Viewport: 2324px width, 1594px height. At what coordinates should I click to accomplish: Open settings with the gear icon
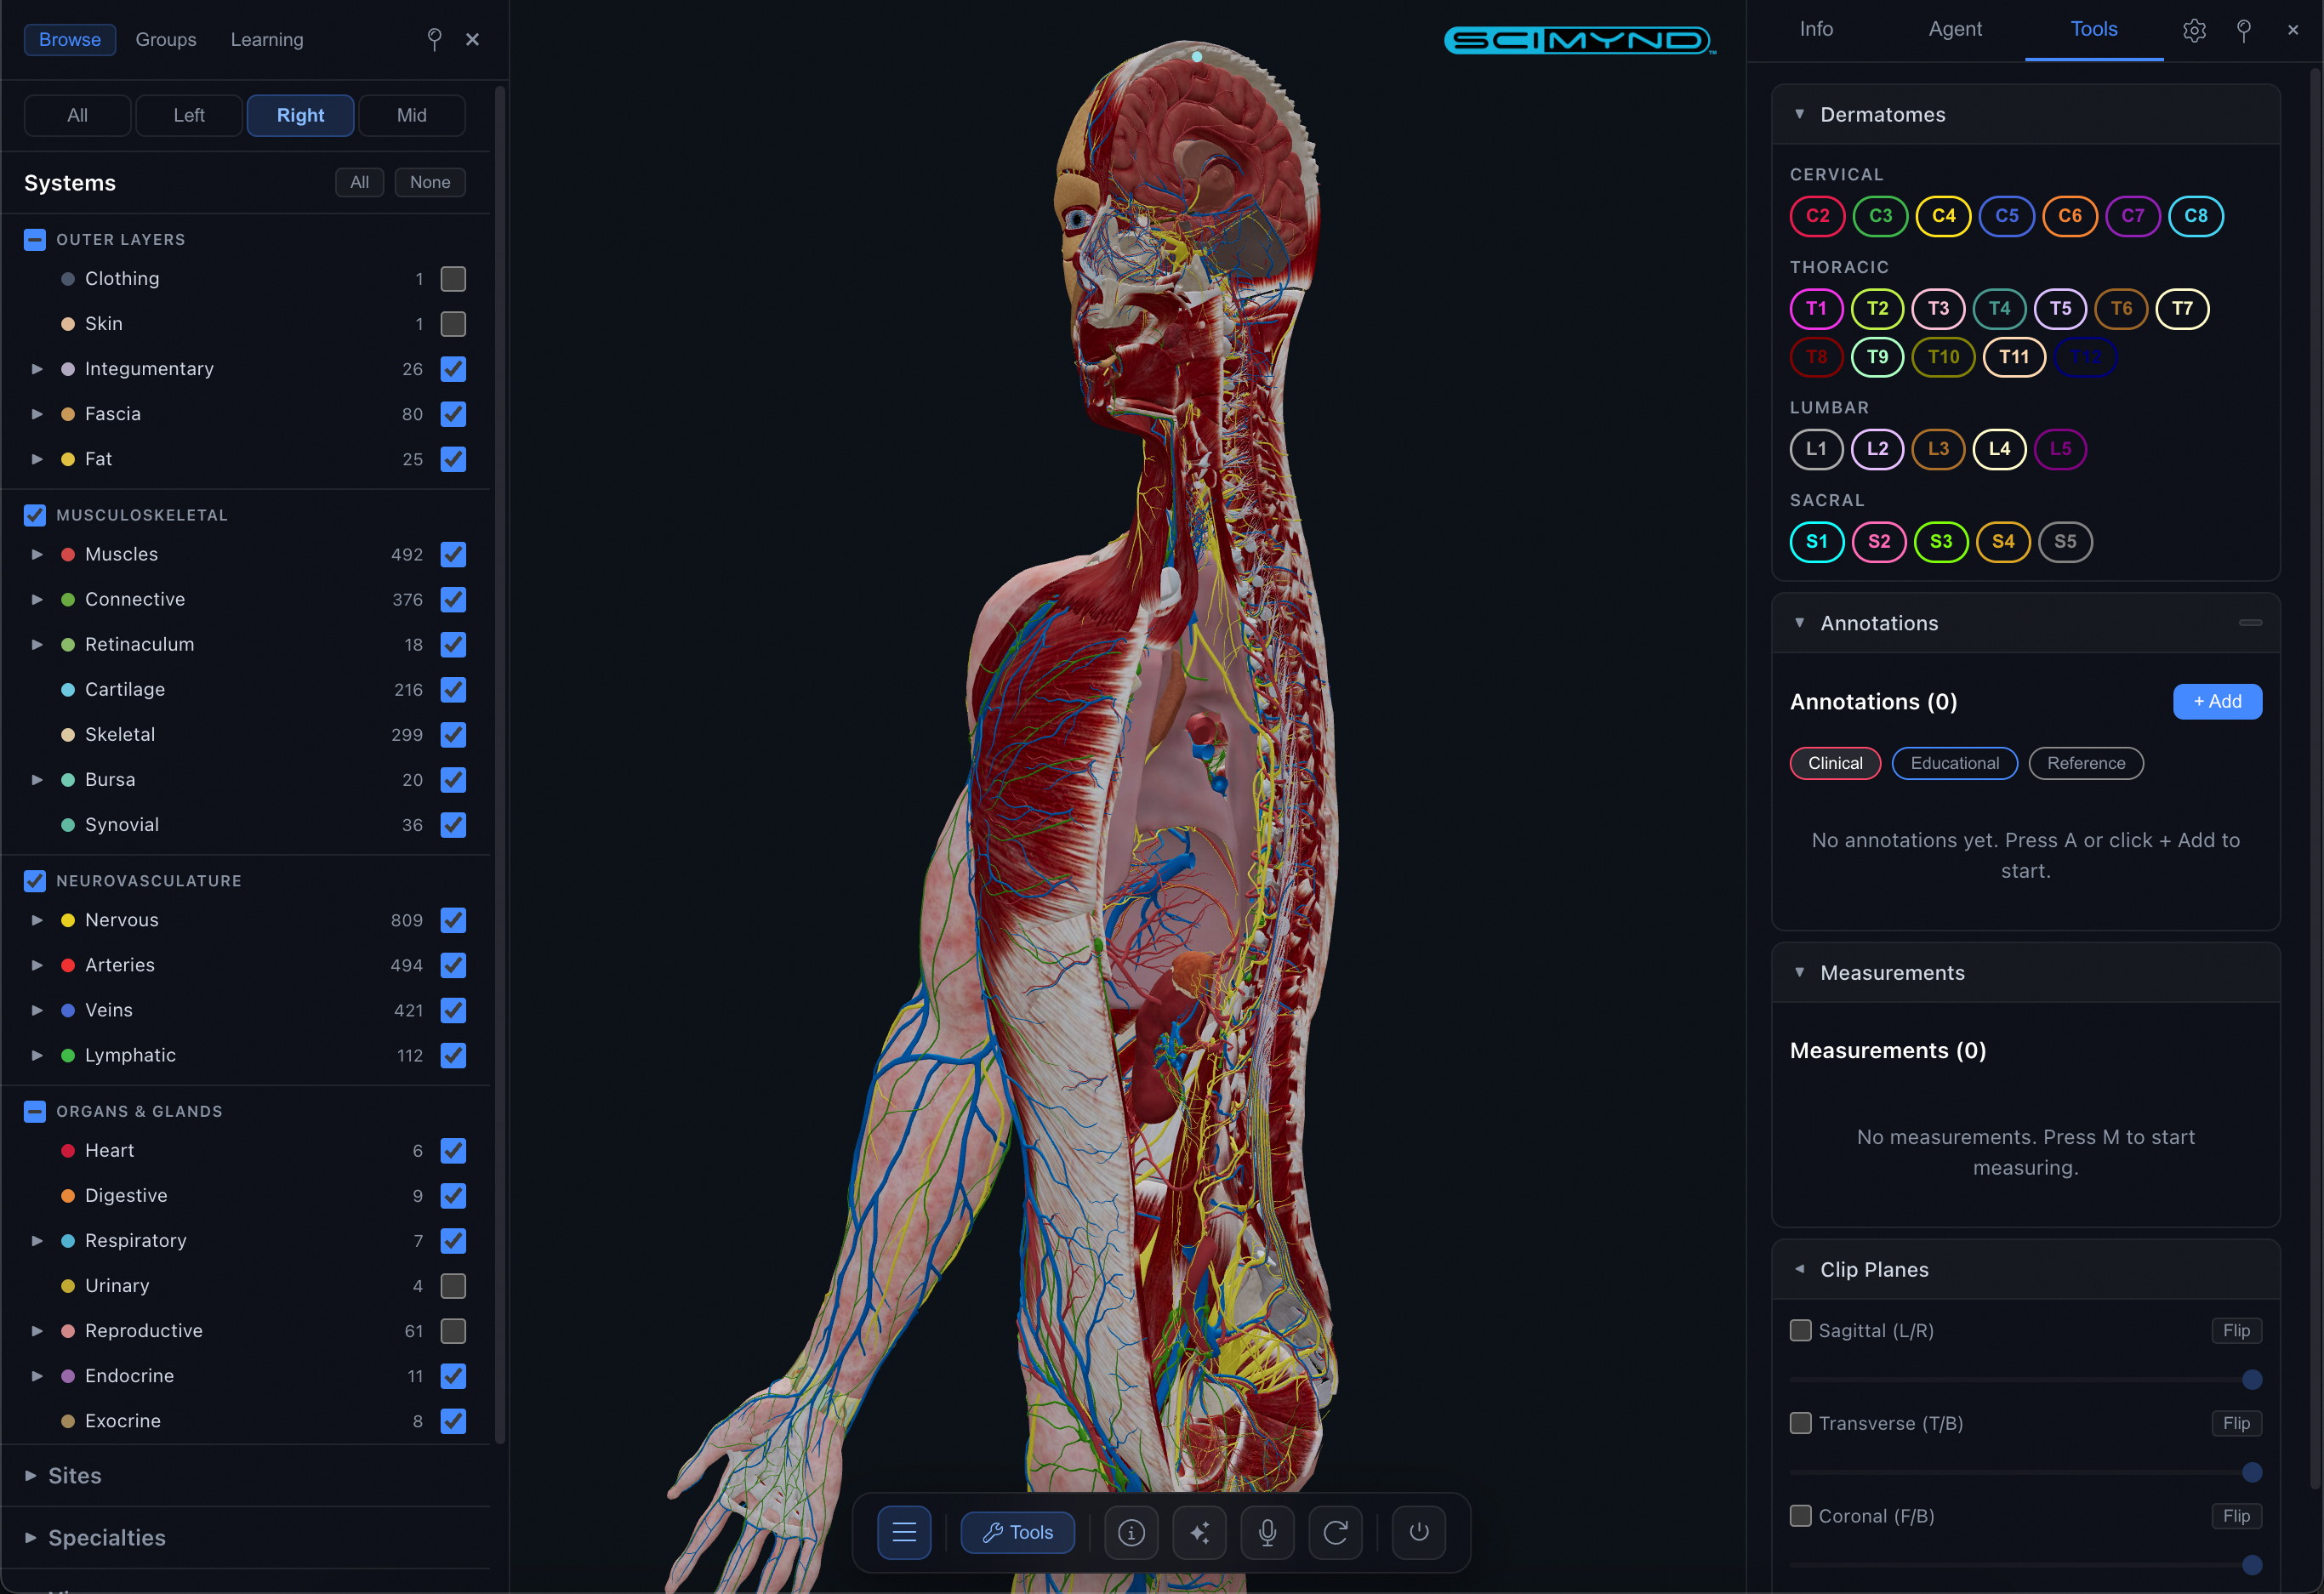[x=2194, y=30]
